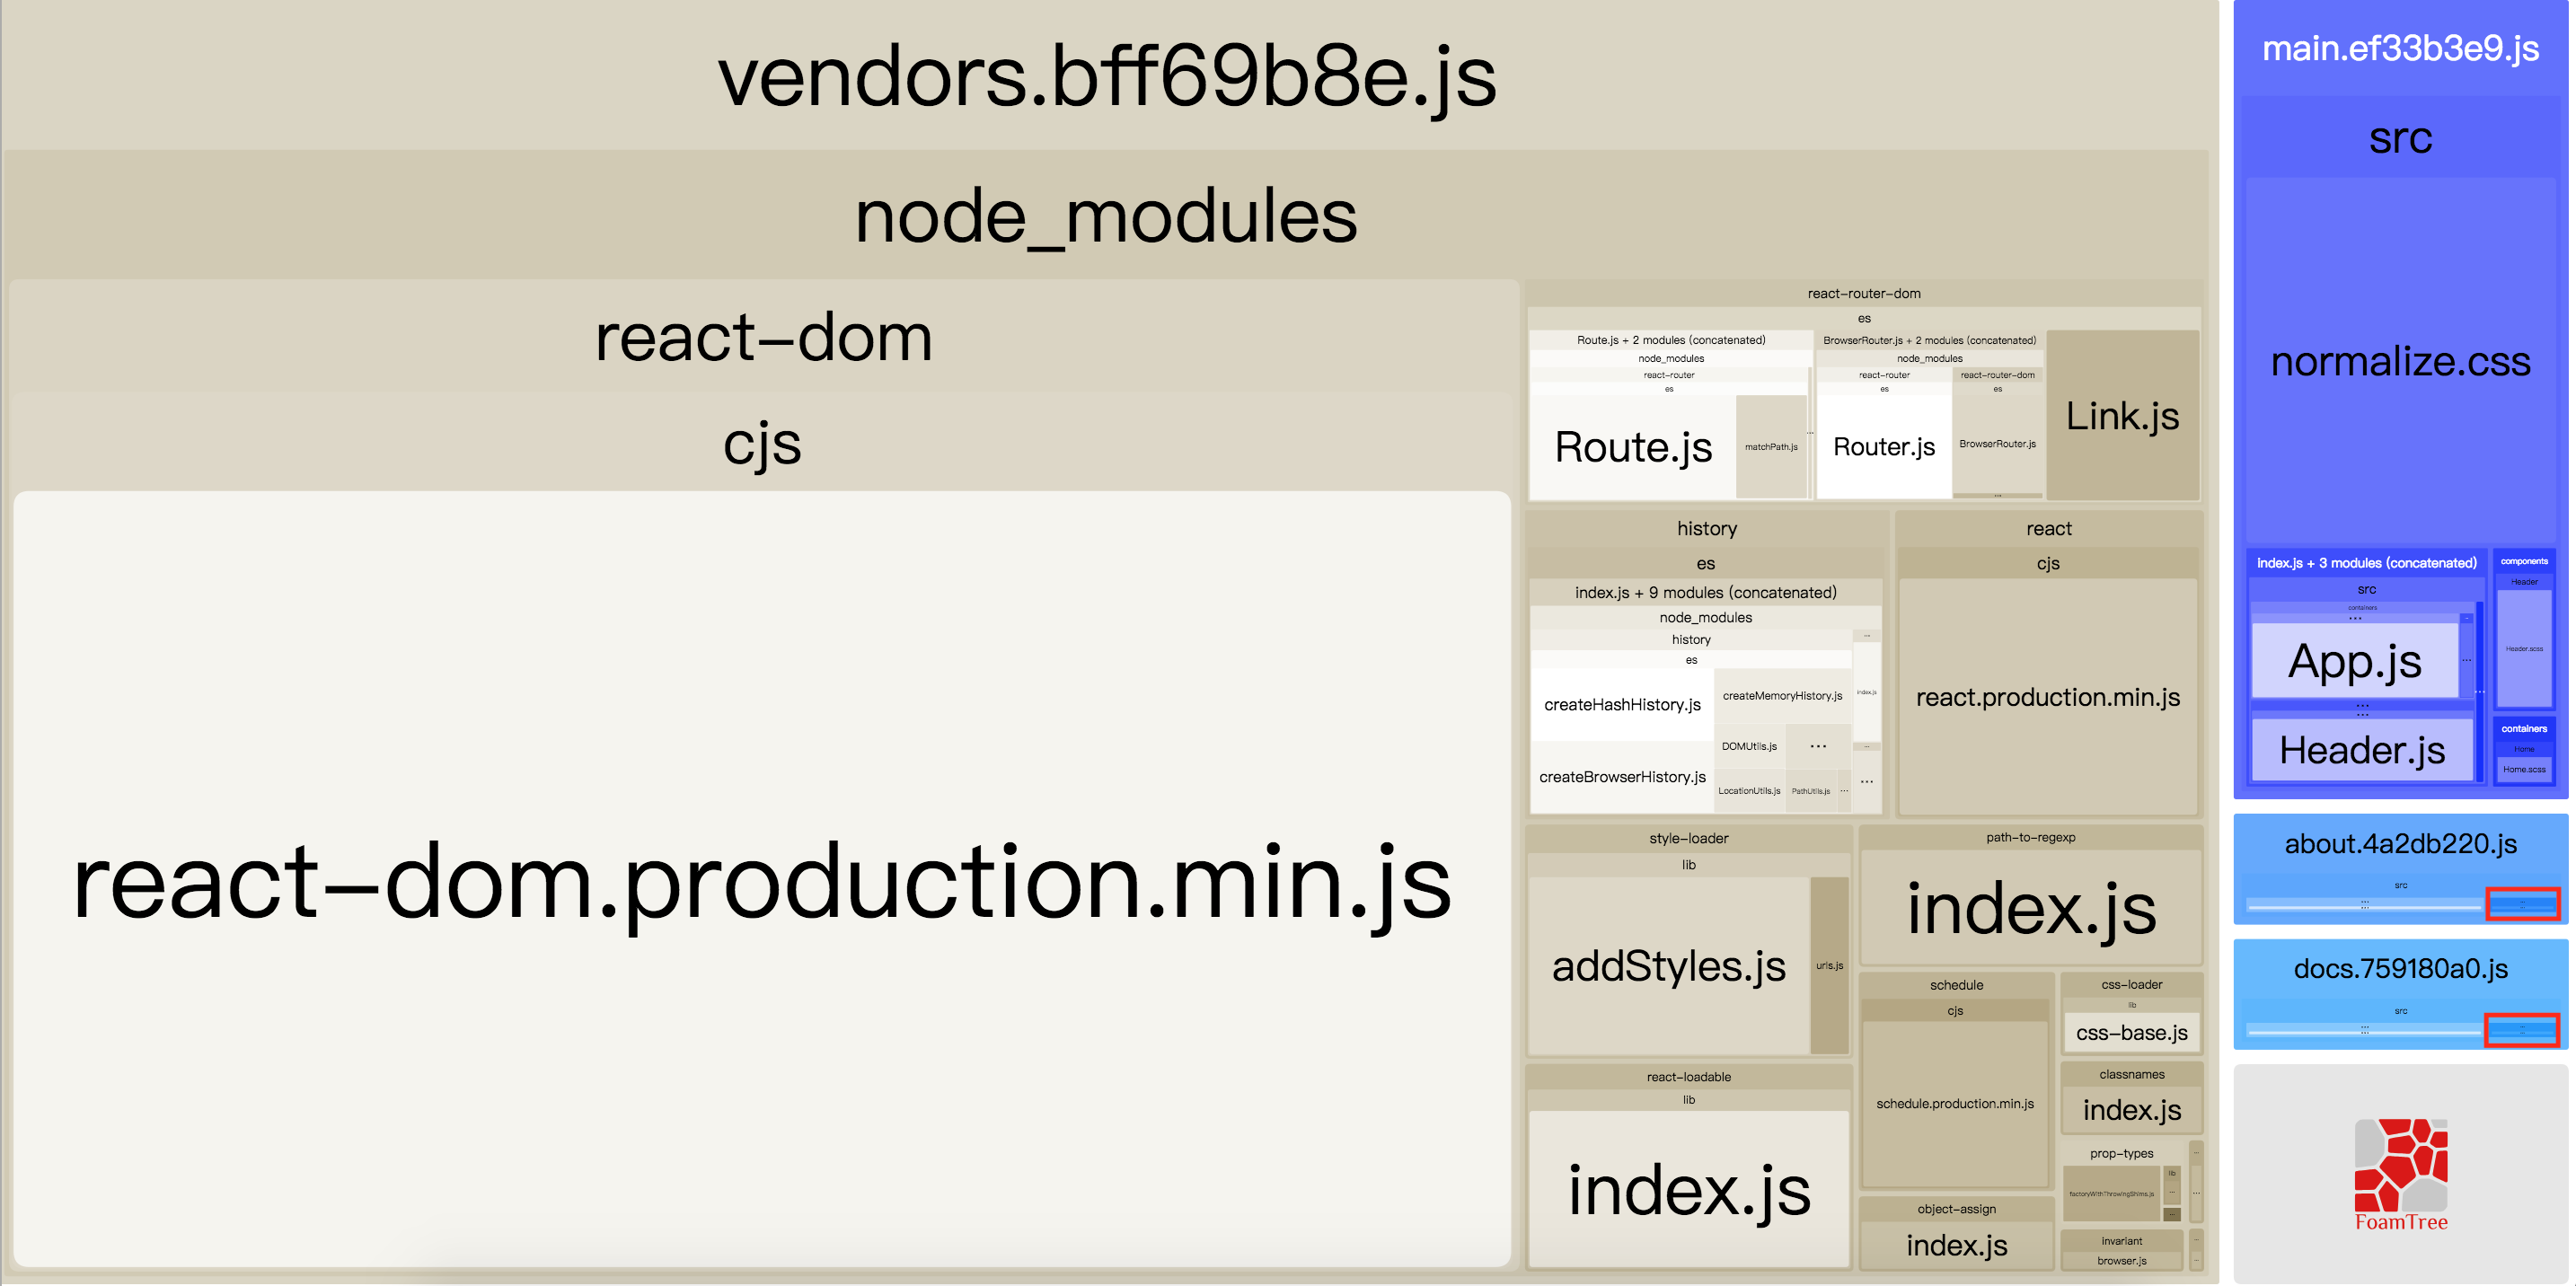Click the react-dom package header
This screenshot has width=2576, height=1286.
[764, 337]
